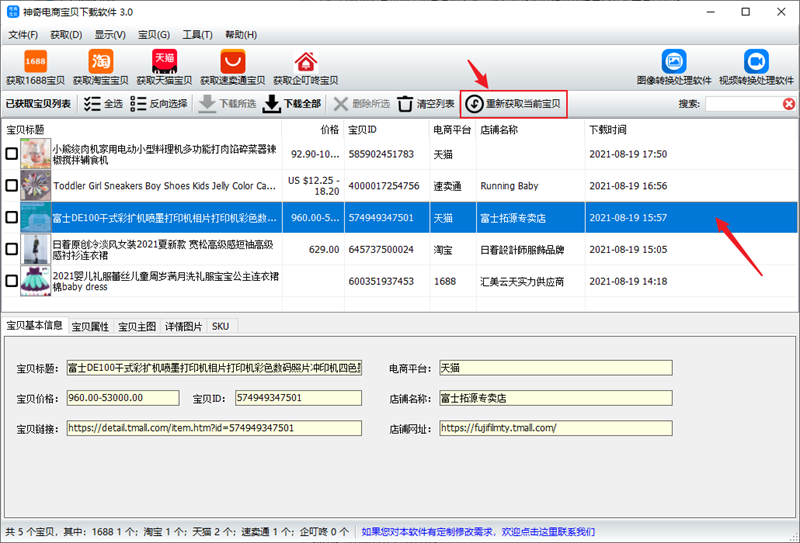Click the 日着原创 dress thumbnail

pyautogui.click(x=35, y=249)
